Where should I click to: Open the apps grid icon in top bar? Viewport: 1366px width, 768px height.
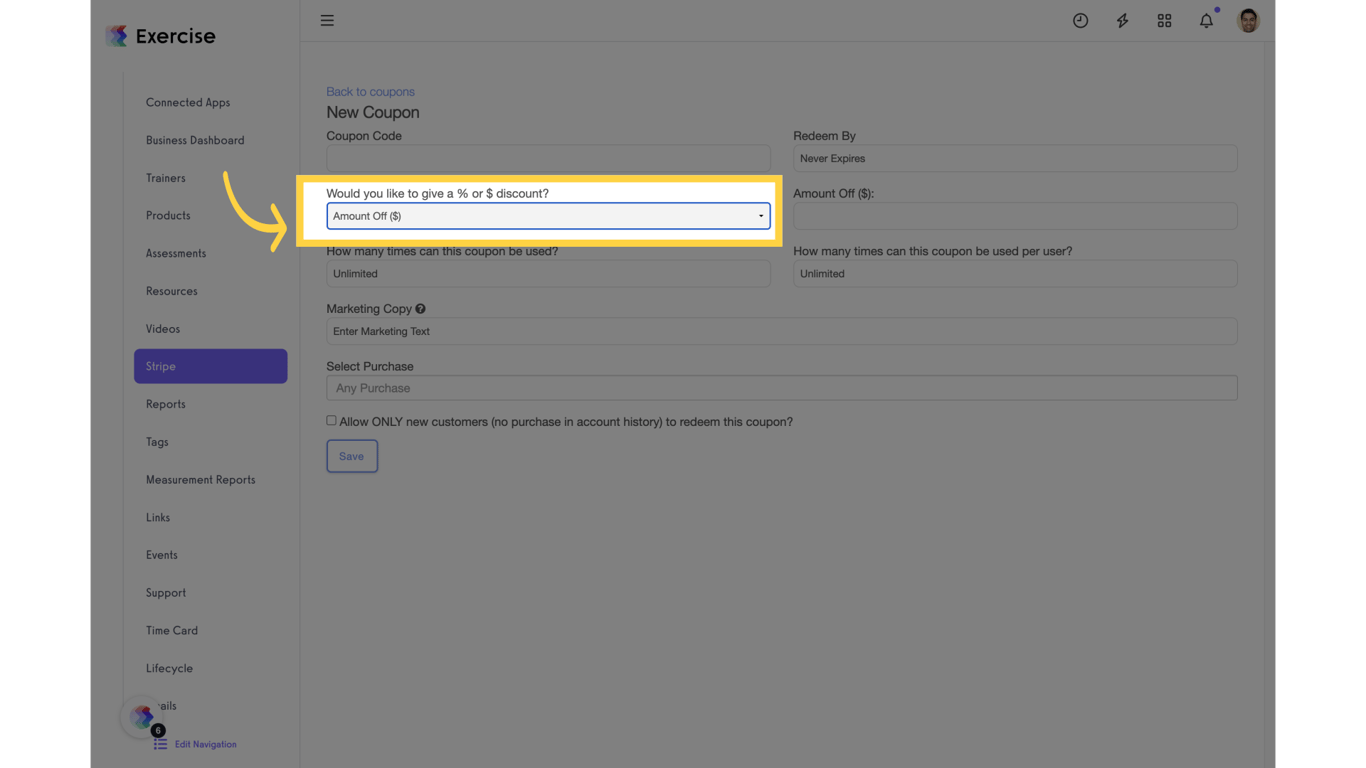(x=1164, y=20)
